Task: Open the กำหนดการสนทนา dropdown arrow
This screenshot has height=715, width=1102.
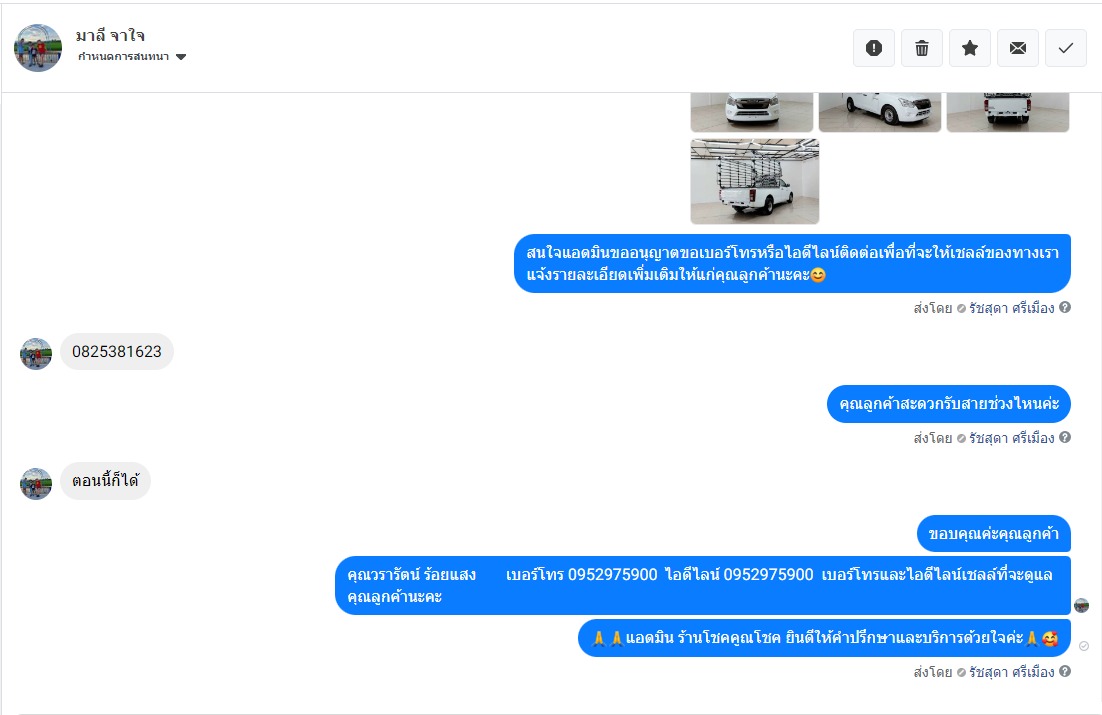Action: (x=181, y=57)
